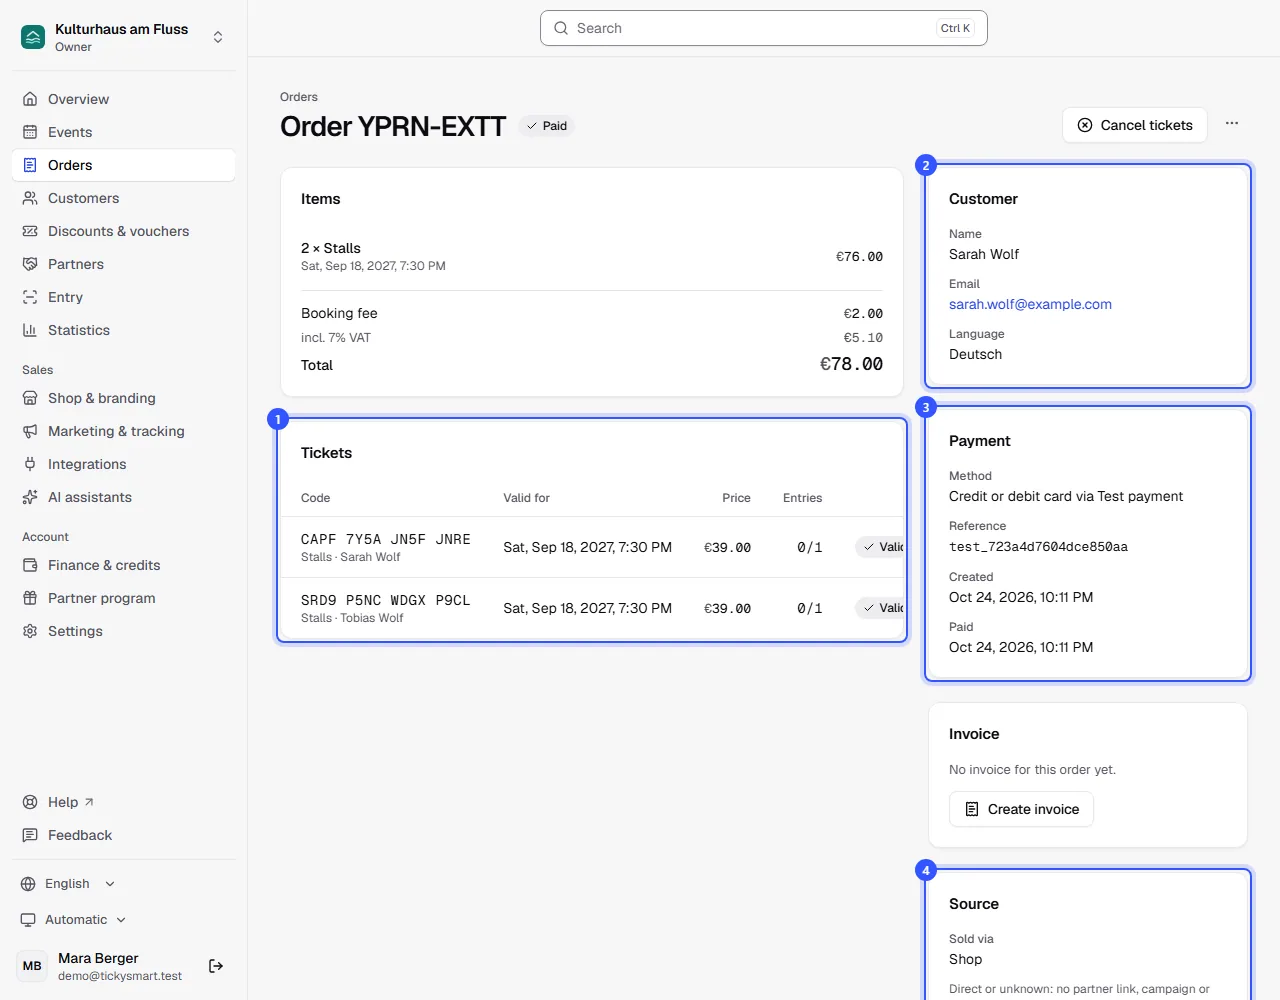Click the log out icon beside Mara Berger
The width and height of the screenshot is (1280, 1000).
(216, 966)
